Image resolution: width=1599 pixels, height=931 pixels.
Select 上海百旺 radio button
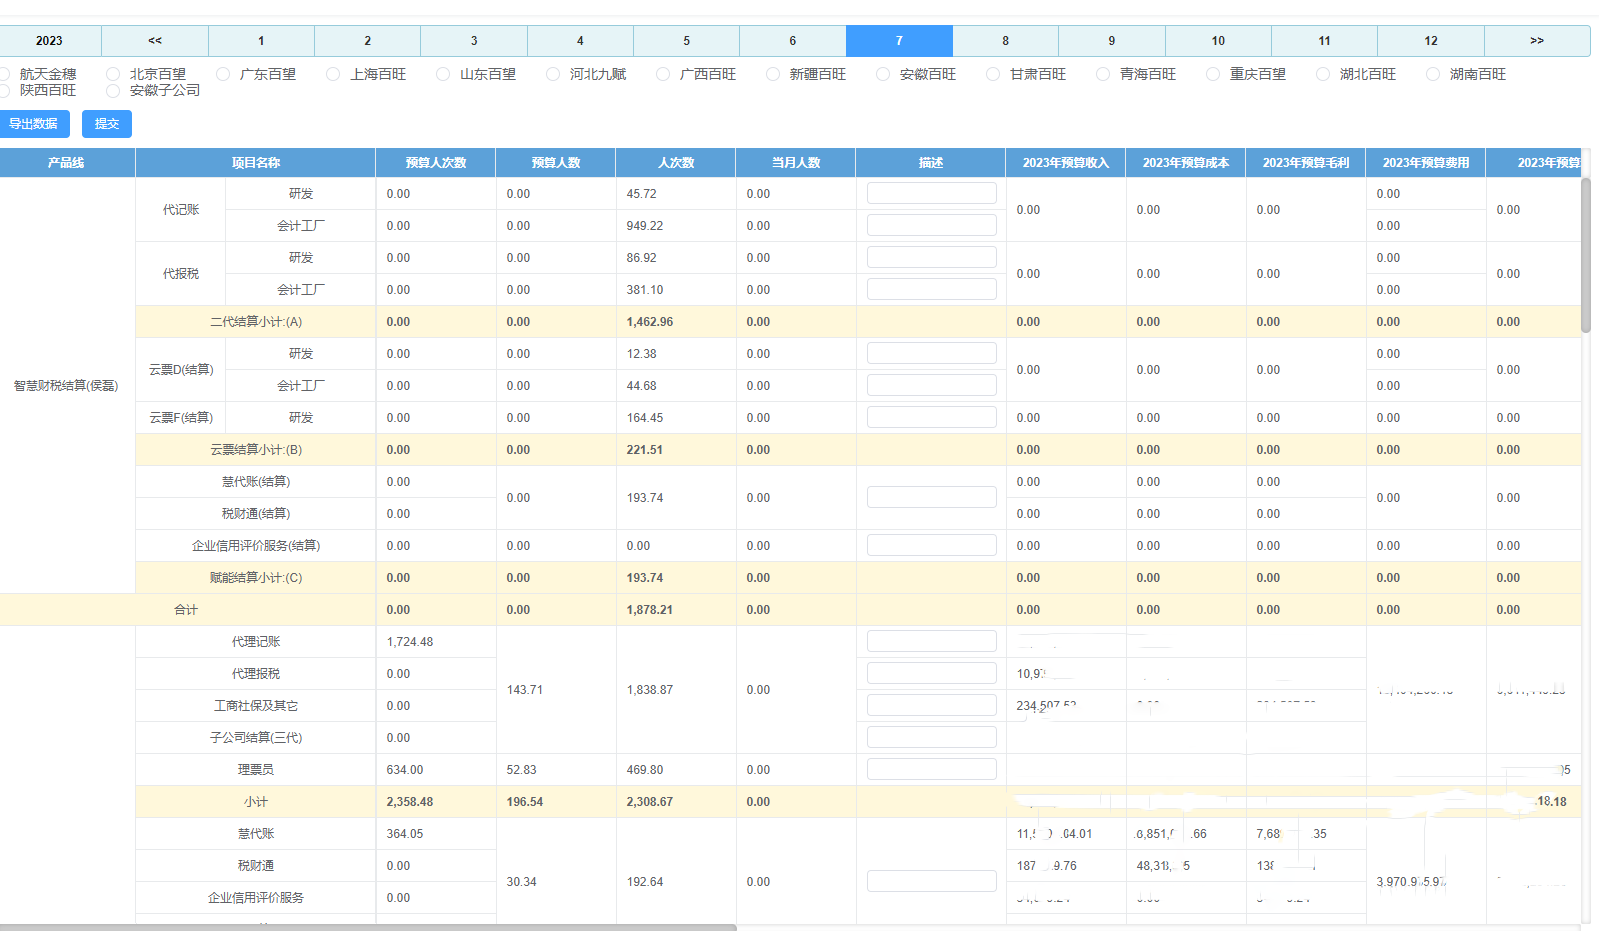pos(333,74)
